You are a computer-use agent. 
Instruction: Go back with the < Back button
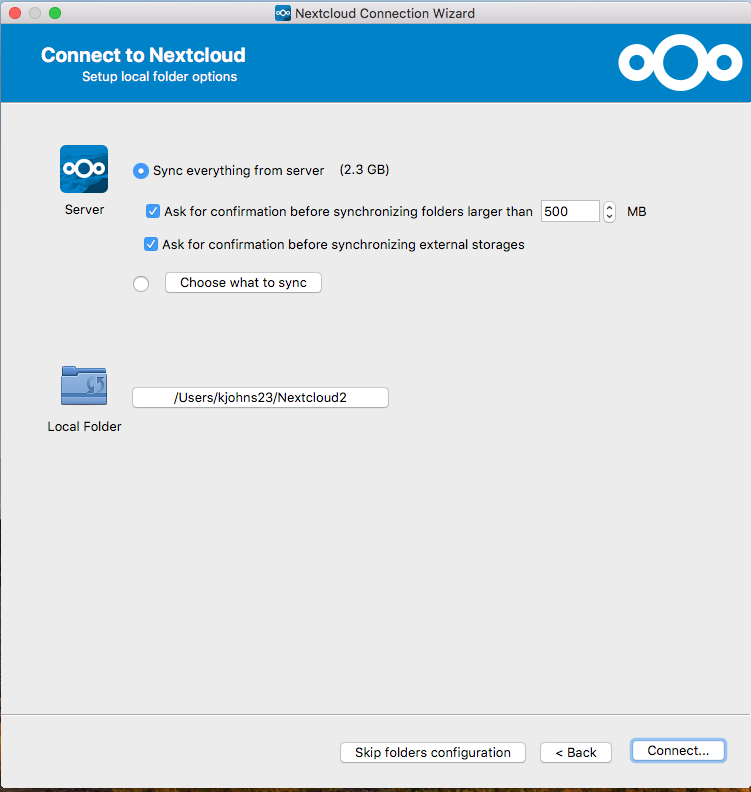point(575,752)
